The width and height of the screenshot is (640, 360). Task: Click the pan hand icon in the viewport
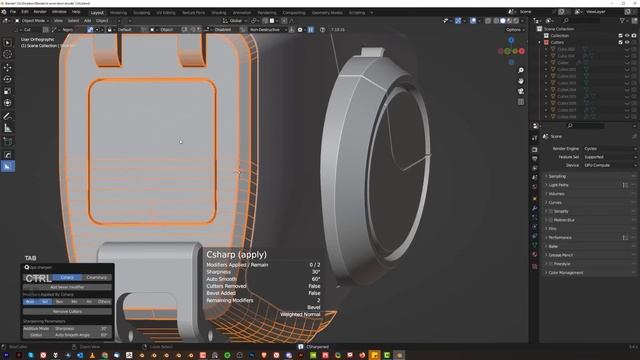pyautogui.click(x=521, y=81)
